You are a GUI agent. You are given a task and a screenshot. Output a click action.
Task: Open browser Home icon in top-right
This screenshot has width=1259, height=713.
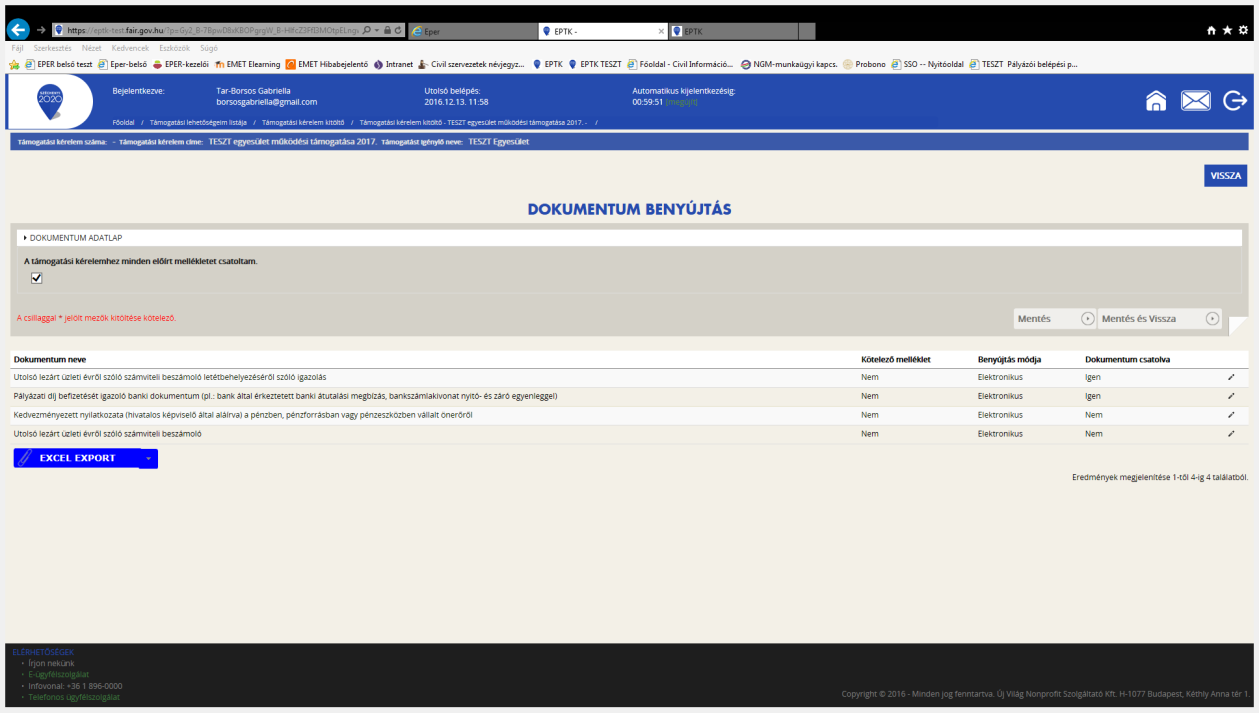(1212, 31)
